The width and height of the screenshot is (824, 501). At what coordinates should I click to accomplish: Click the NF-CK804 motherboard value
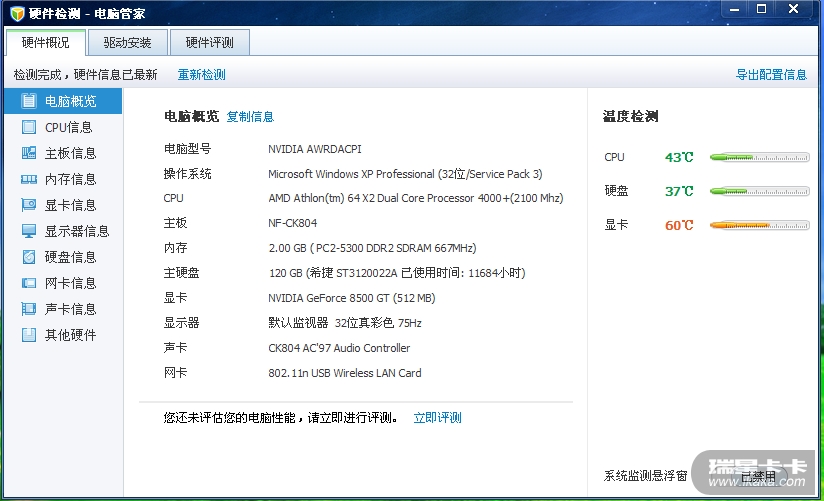coord(293,223)
